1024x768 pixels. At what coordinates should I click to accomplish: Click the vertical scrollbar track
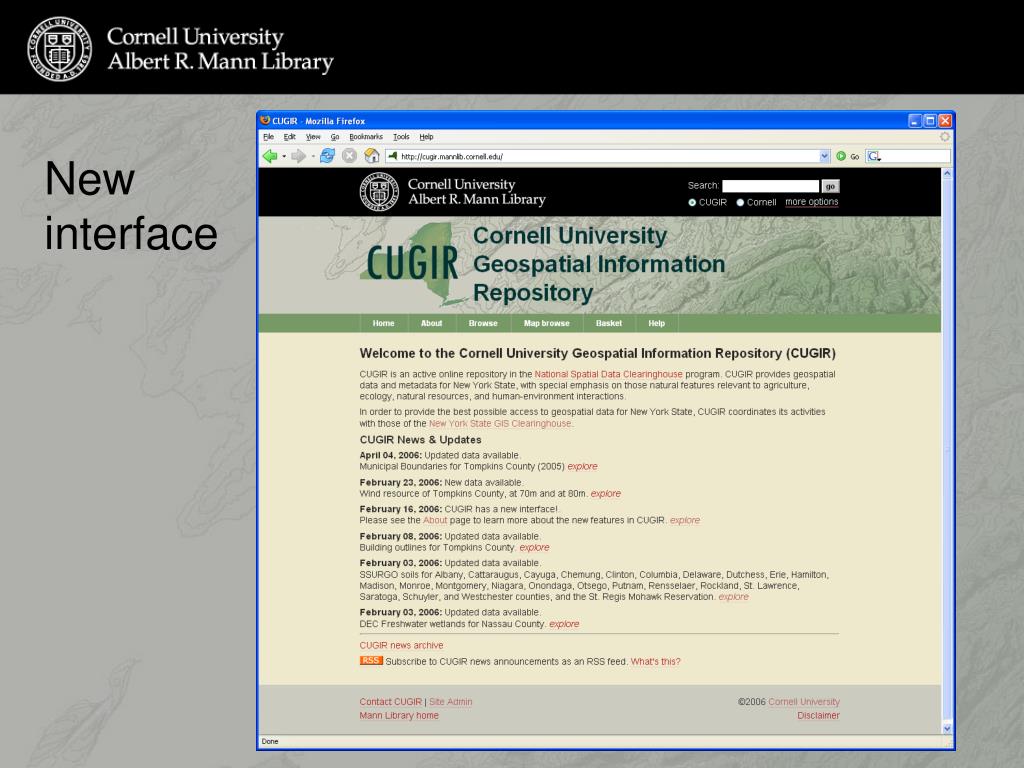pos(947,451)
